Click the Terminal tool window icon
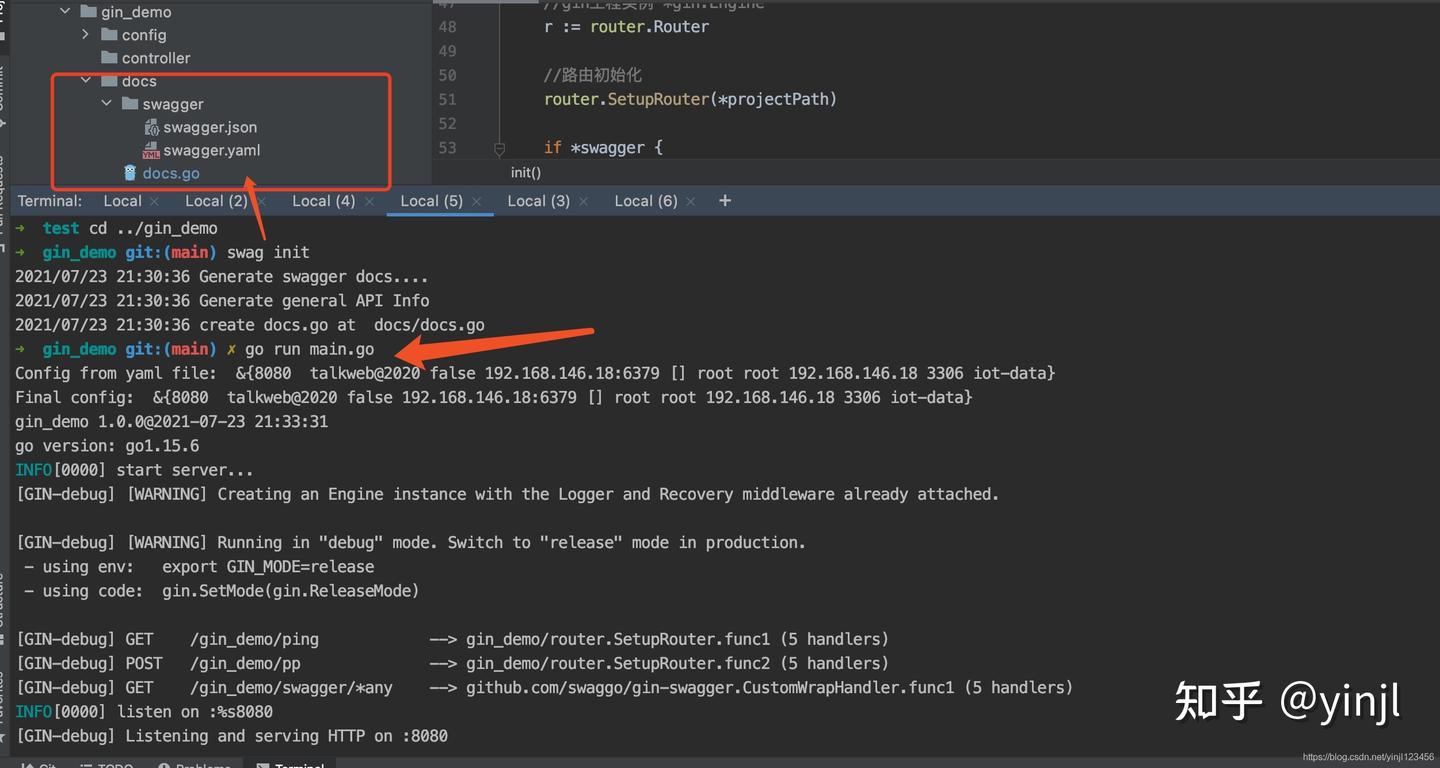1440x768 pixels. pos(290,765)
